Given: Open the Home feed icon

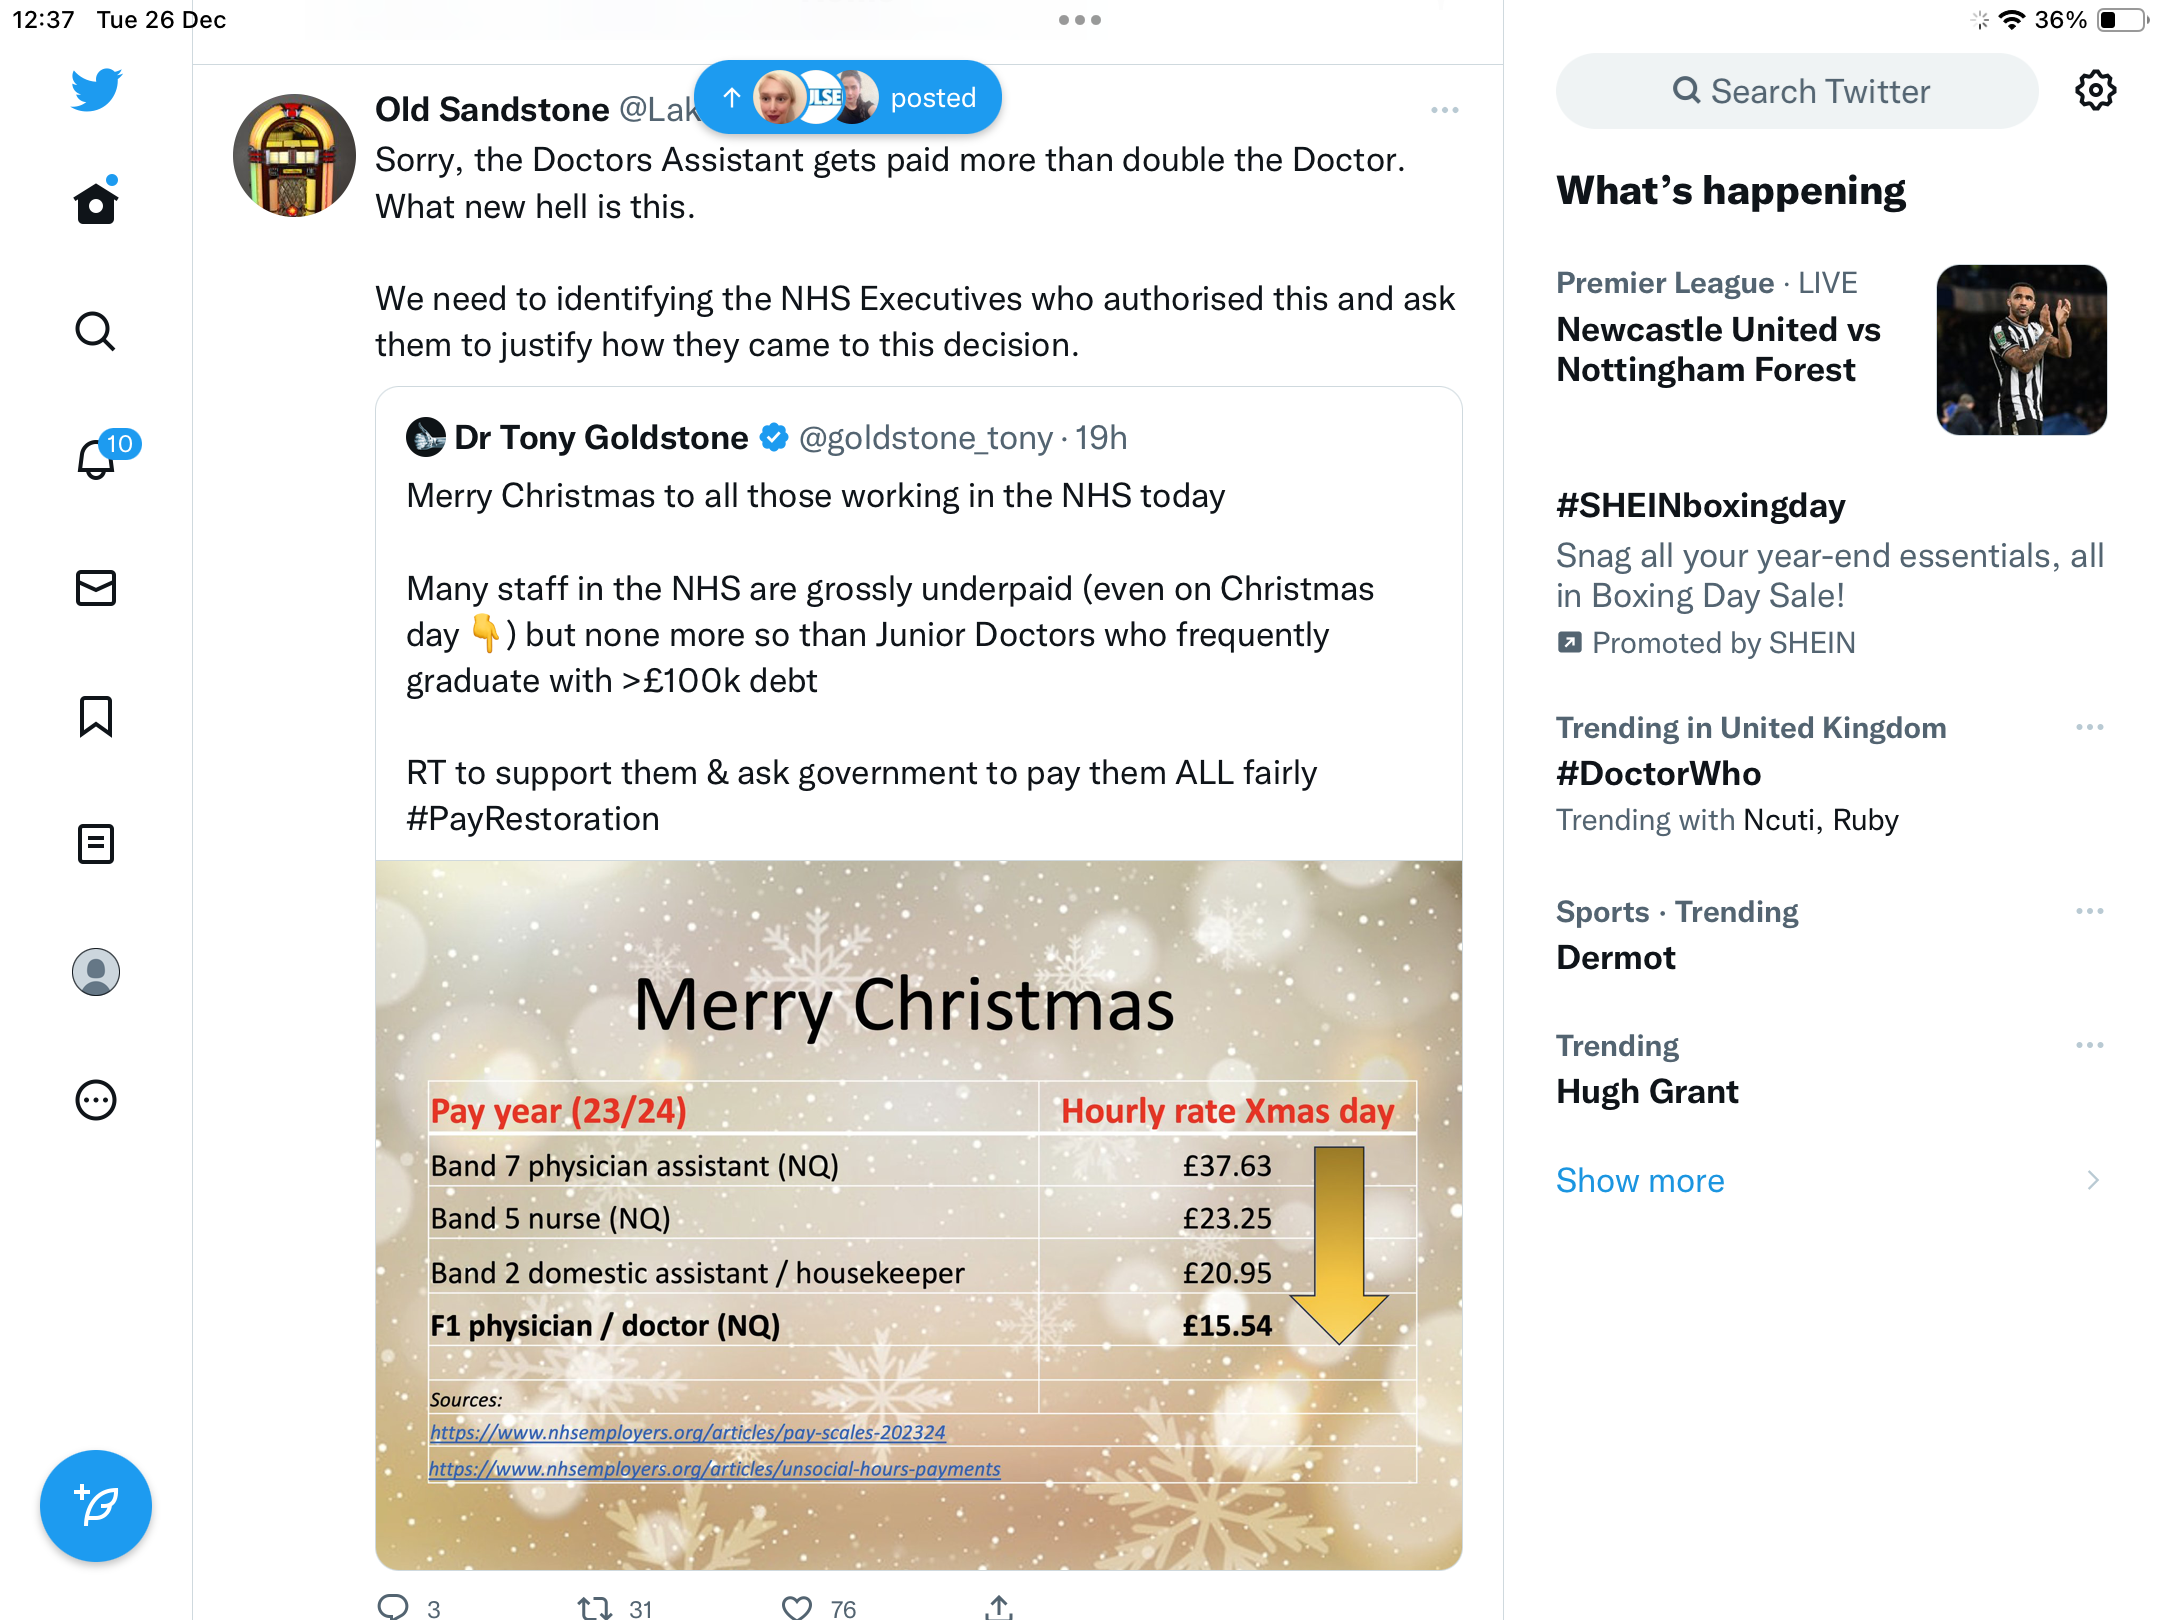Looking at the screenshot, I should (96, 203).
